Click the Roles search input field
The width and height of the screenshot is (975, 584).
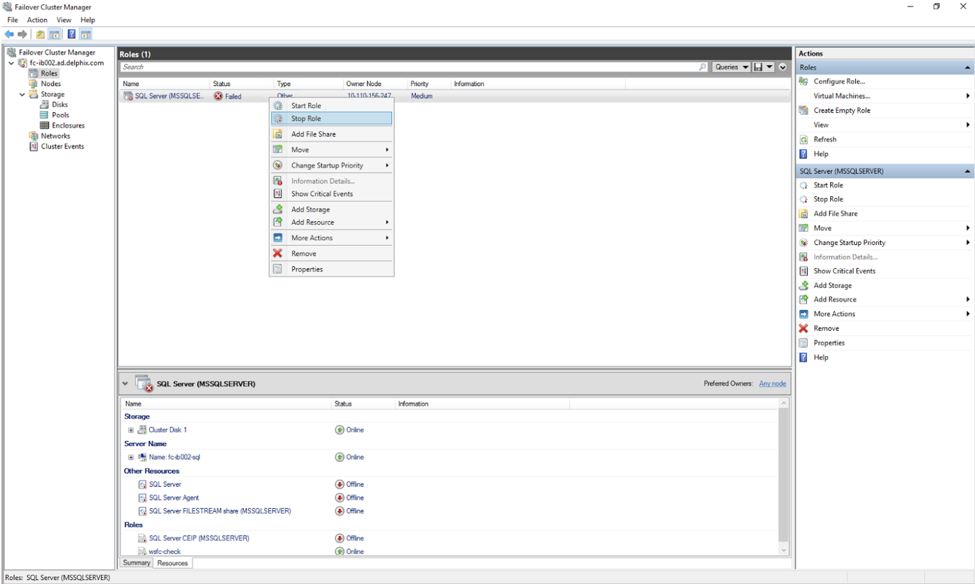[410, 67]
